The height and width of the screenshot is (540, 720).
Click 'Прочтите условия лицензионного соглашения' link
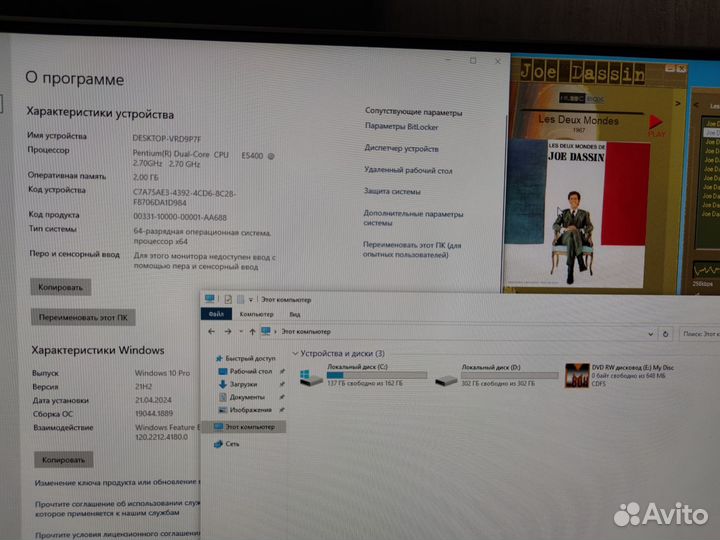pyautogui.click(x=118, y=534)
